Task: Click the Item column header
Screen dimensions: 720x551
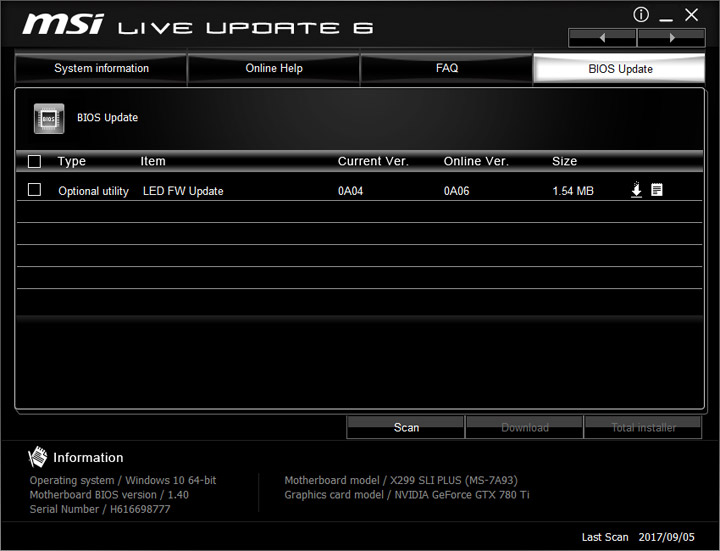Action: (153, 162)
